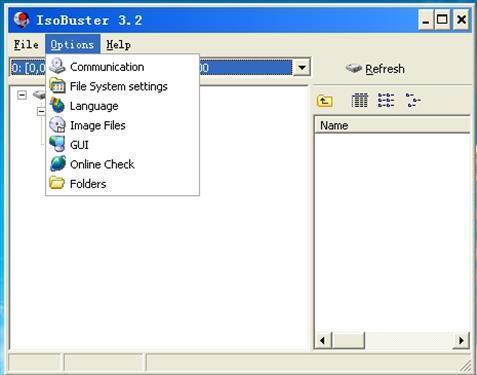
Task: Click the drive icon beside Refresh
Action: (354, 68)
